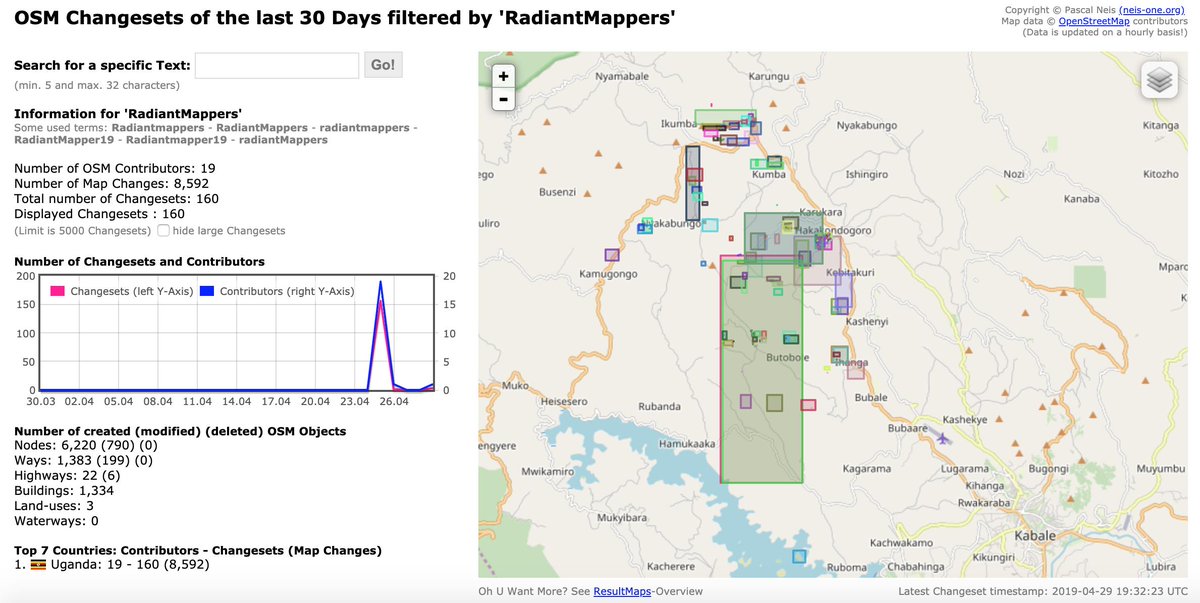Click the Kamugongo place label
1200x603 pixels.
click(x=608, y=274)
